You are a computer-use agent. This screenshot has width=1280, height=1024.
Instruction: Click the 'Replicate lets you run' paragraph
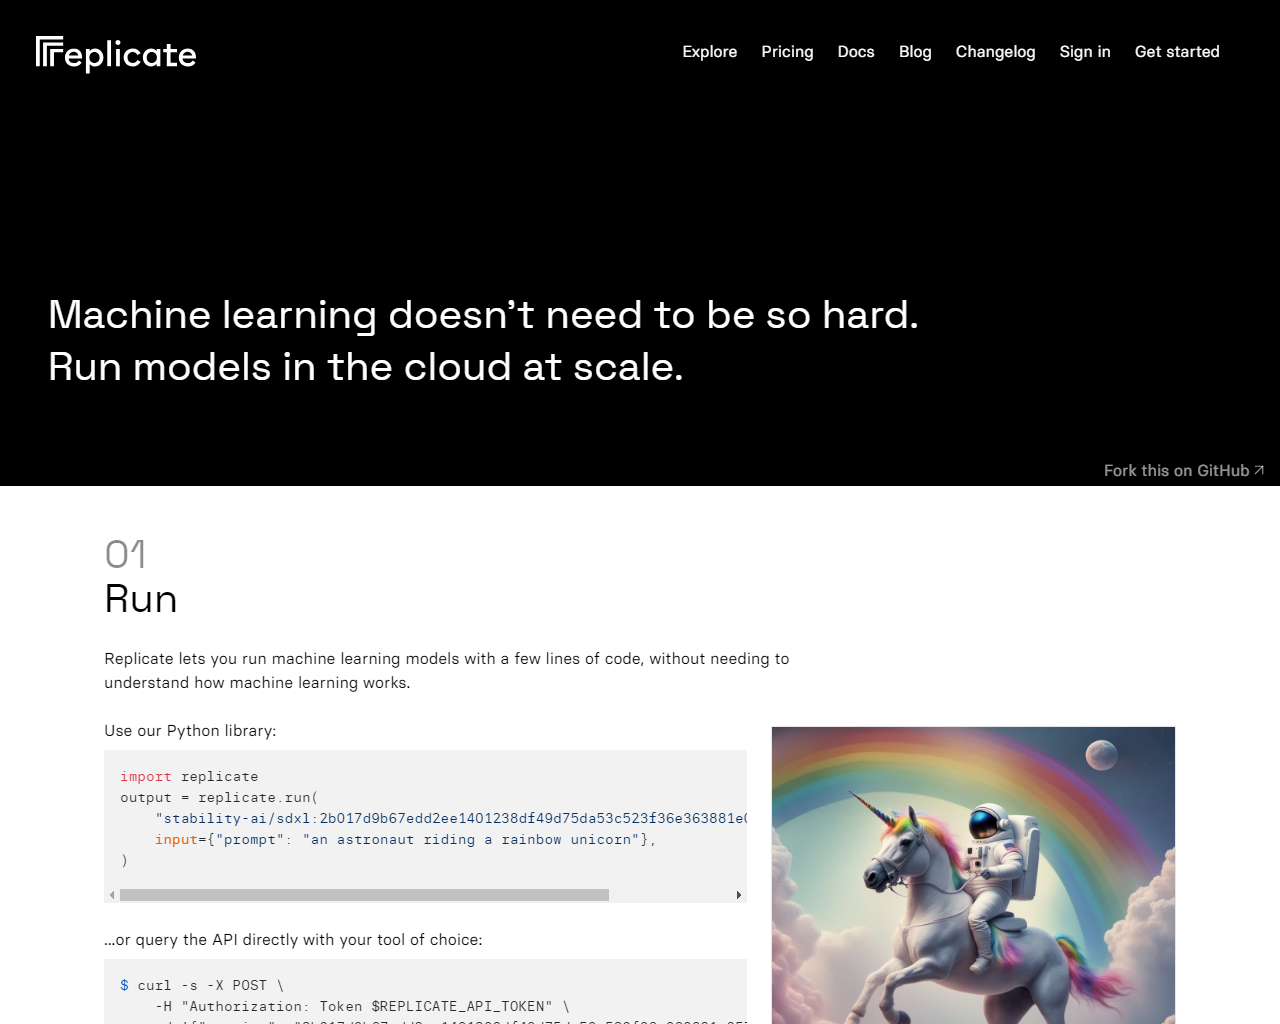click(x=447, y=671)
